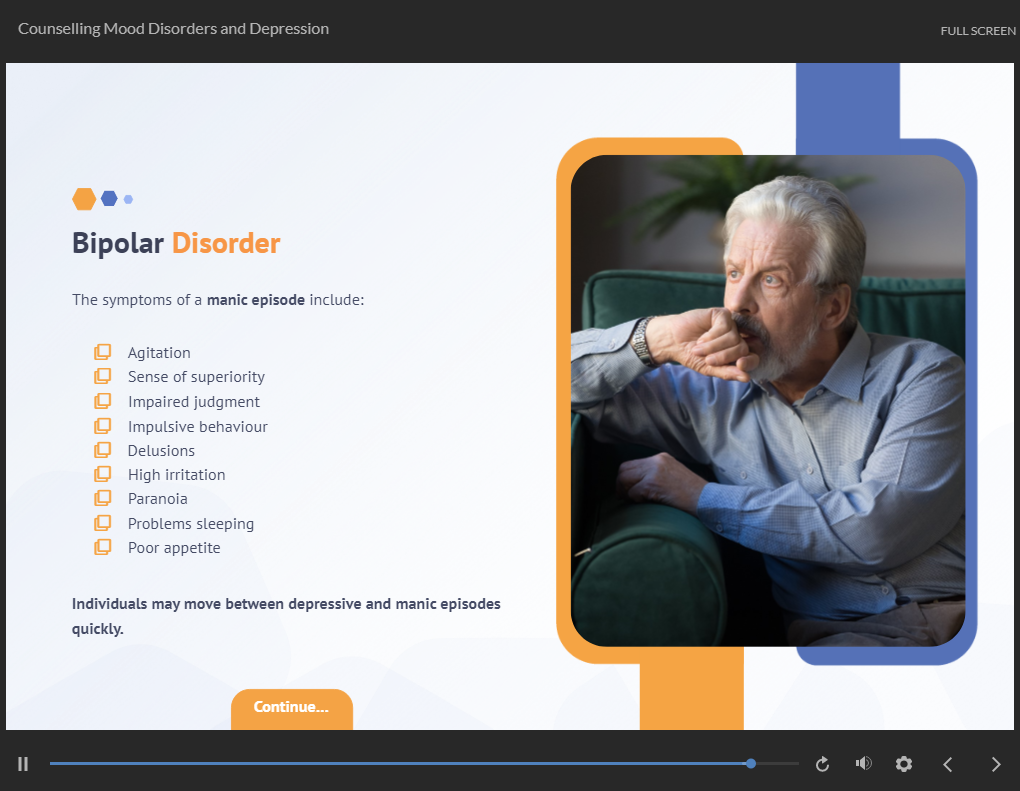Click the blue seek bar handle
This screenshot has width=1020, height=791.
coord(751,763)
